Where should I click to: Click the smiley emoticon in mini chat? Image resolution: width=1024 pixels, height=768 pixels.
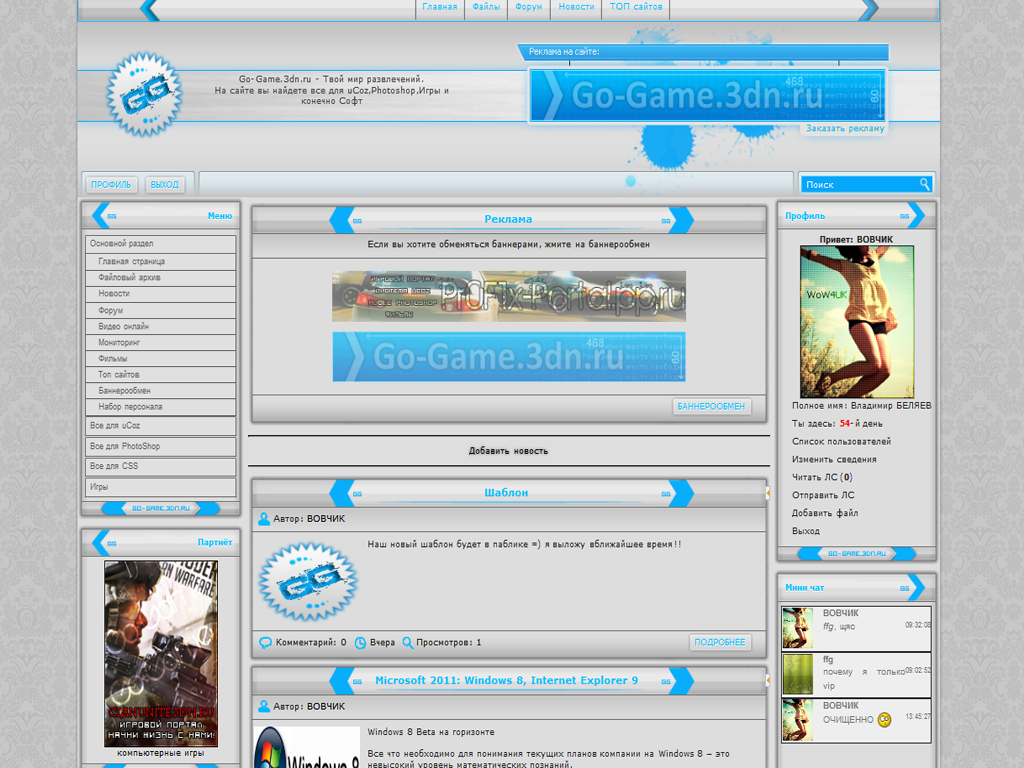pyautogui.click(x=884, y=720)
